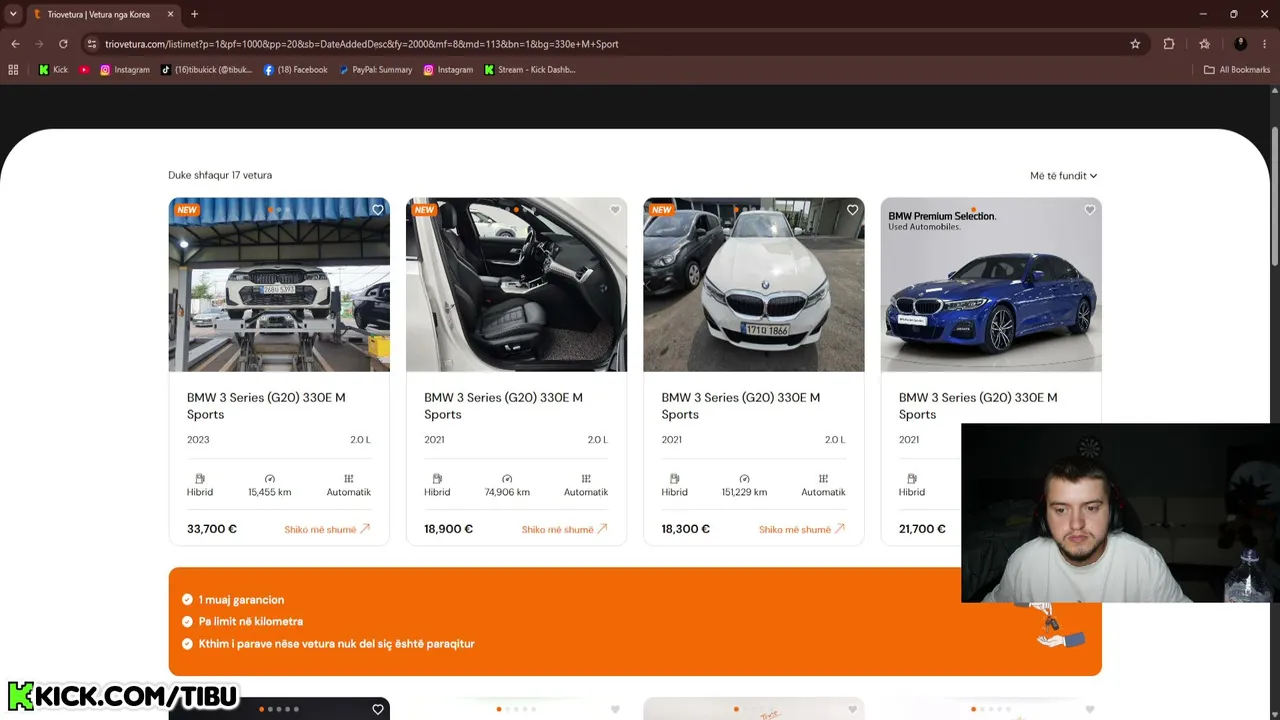Click the Kthim i parave guarantee text
The width and height of the screenshot is (1280, 720).
(336, 644)
